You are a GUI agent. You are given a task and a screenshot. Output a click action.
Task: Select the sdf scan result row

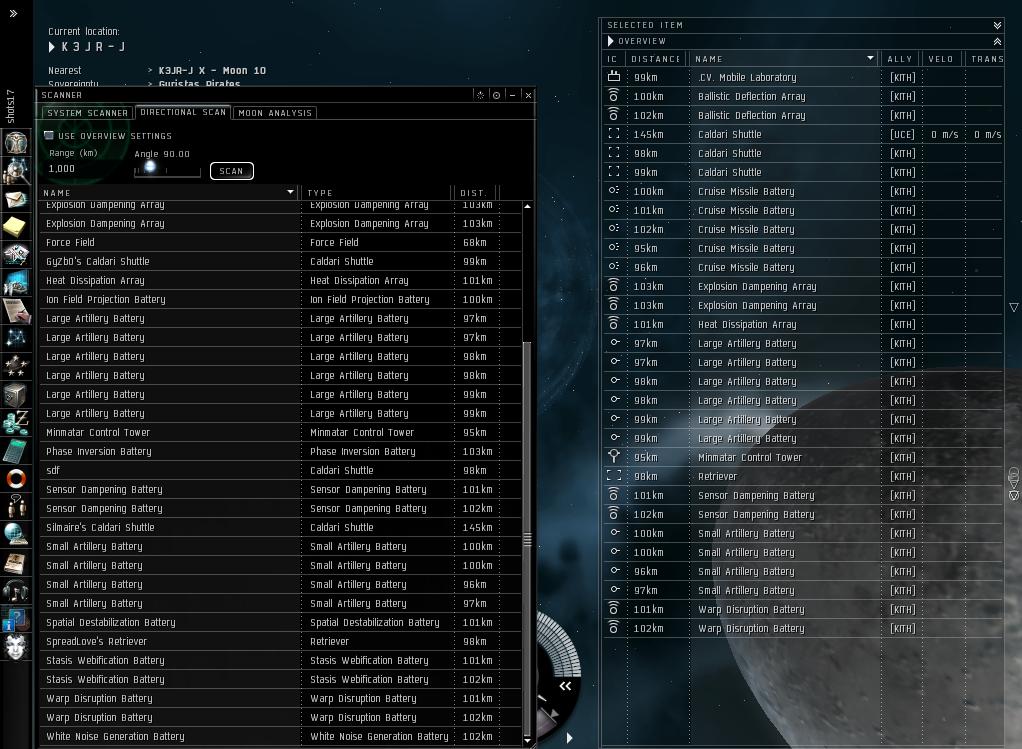tap(281, 471)
